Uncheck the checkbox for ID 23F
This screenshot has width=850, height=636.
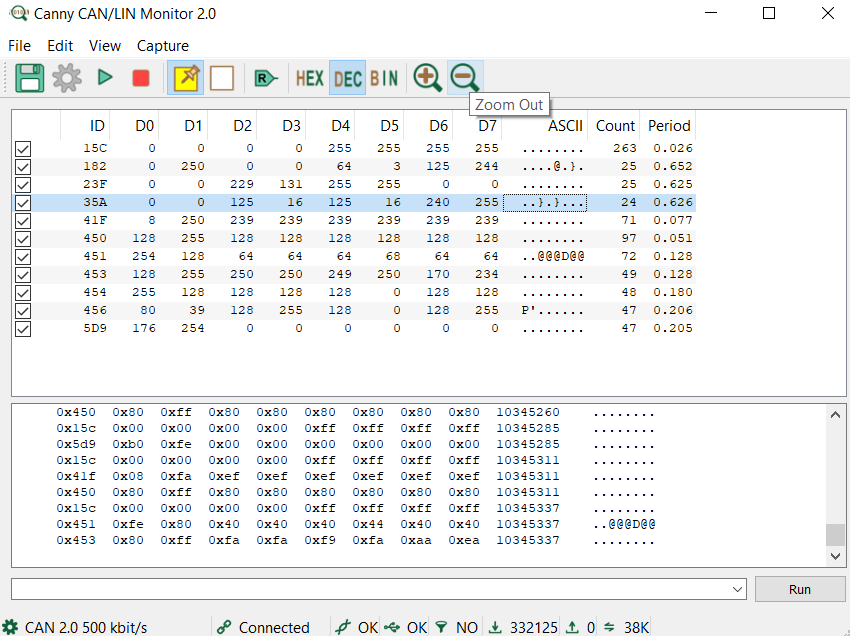[x=23, y=184]
